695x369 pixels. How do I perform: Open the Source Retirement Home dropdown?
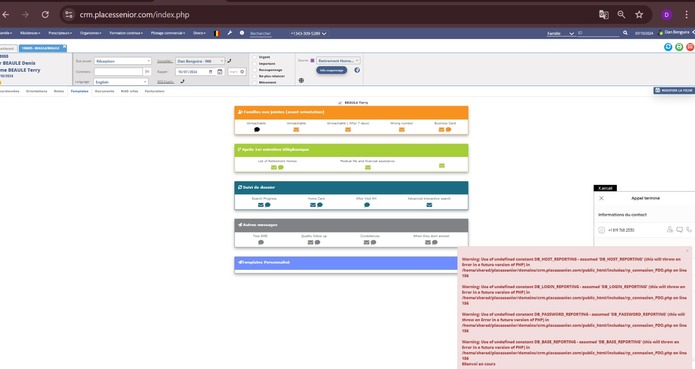pos(338,60)
